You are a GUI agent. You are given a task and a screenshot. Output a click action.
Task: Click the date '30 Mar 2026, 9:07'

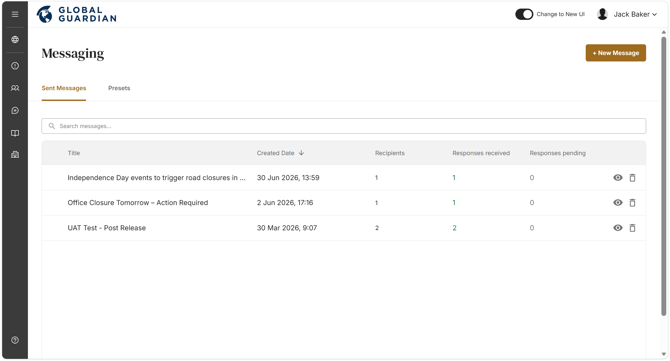(x=287, y=228)
